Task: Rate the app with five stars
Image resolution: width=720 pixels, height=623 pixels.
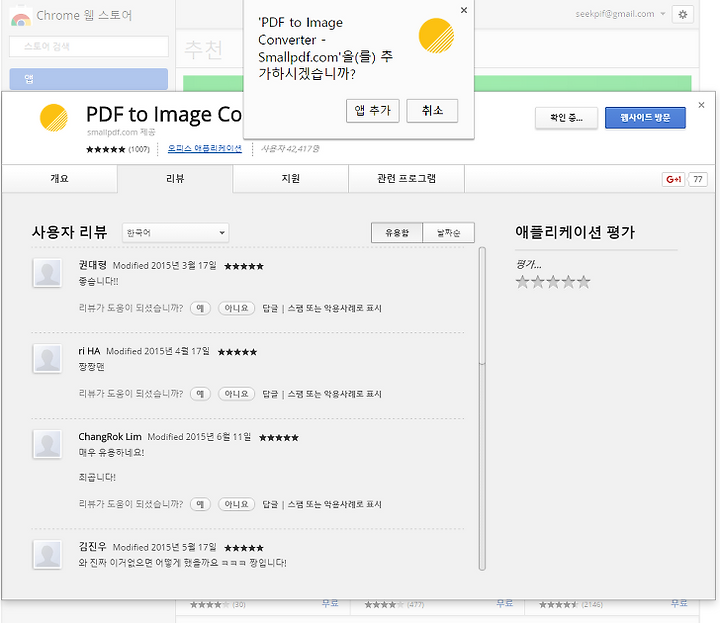Action: [583, 281]
